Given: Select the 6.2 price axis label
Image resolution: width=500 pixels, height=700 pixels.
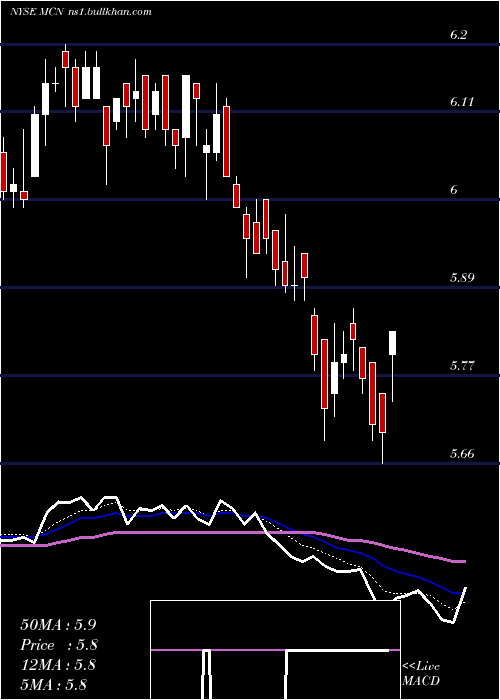Looking at the screenshot, I should pyautogui.click(x=458, y=35).
